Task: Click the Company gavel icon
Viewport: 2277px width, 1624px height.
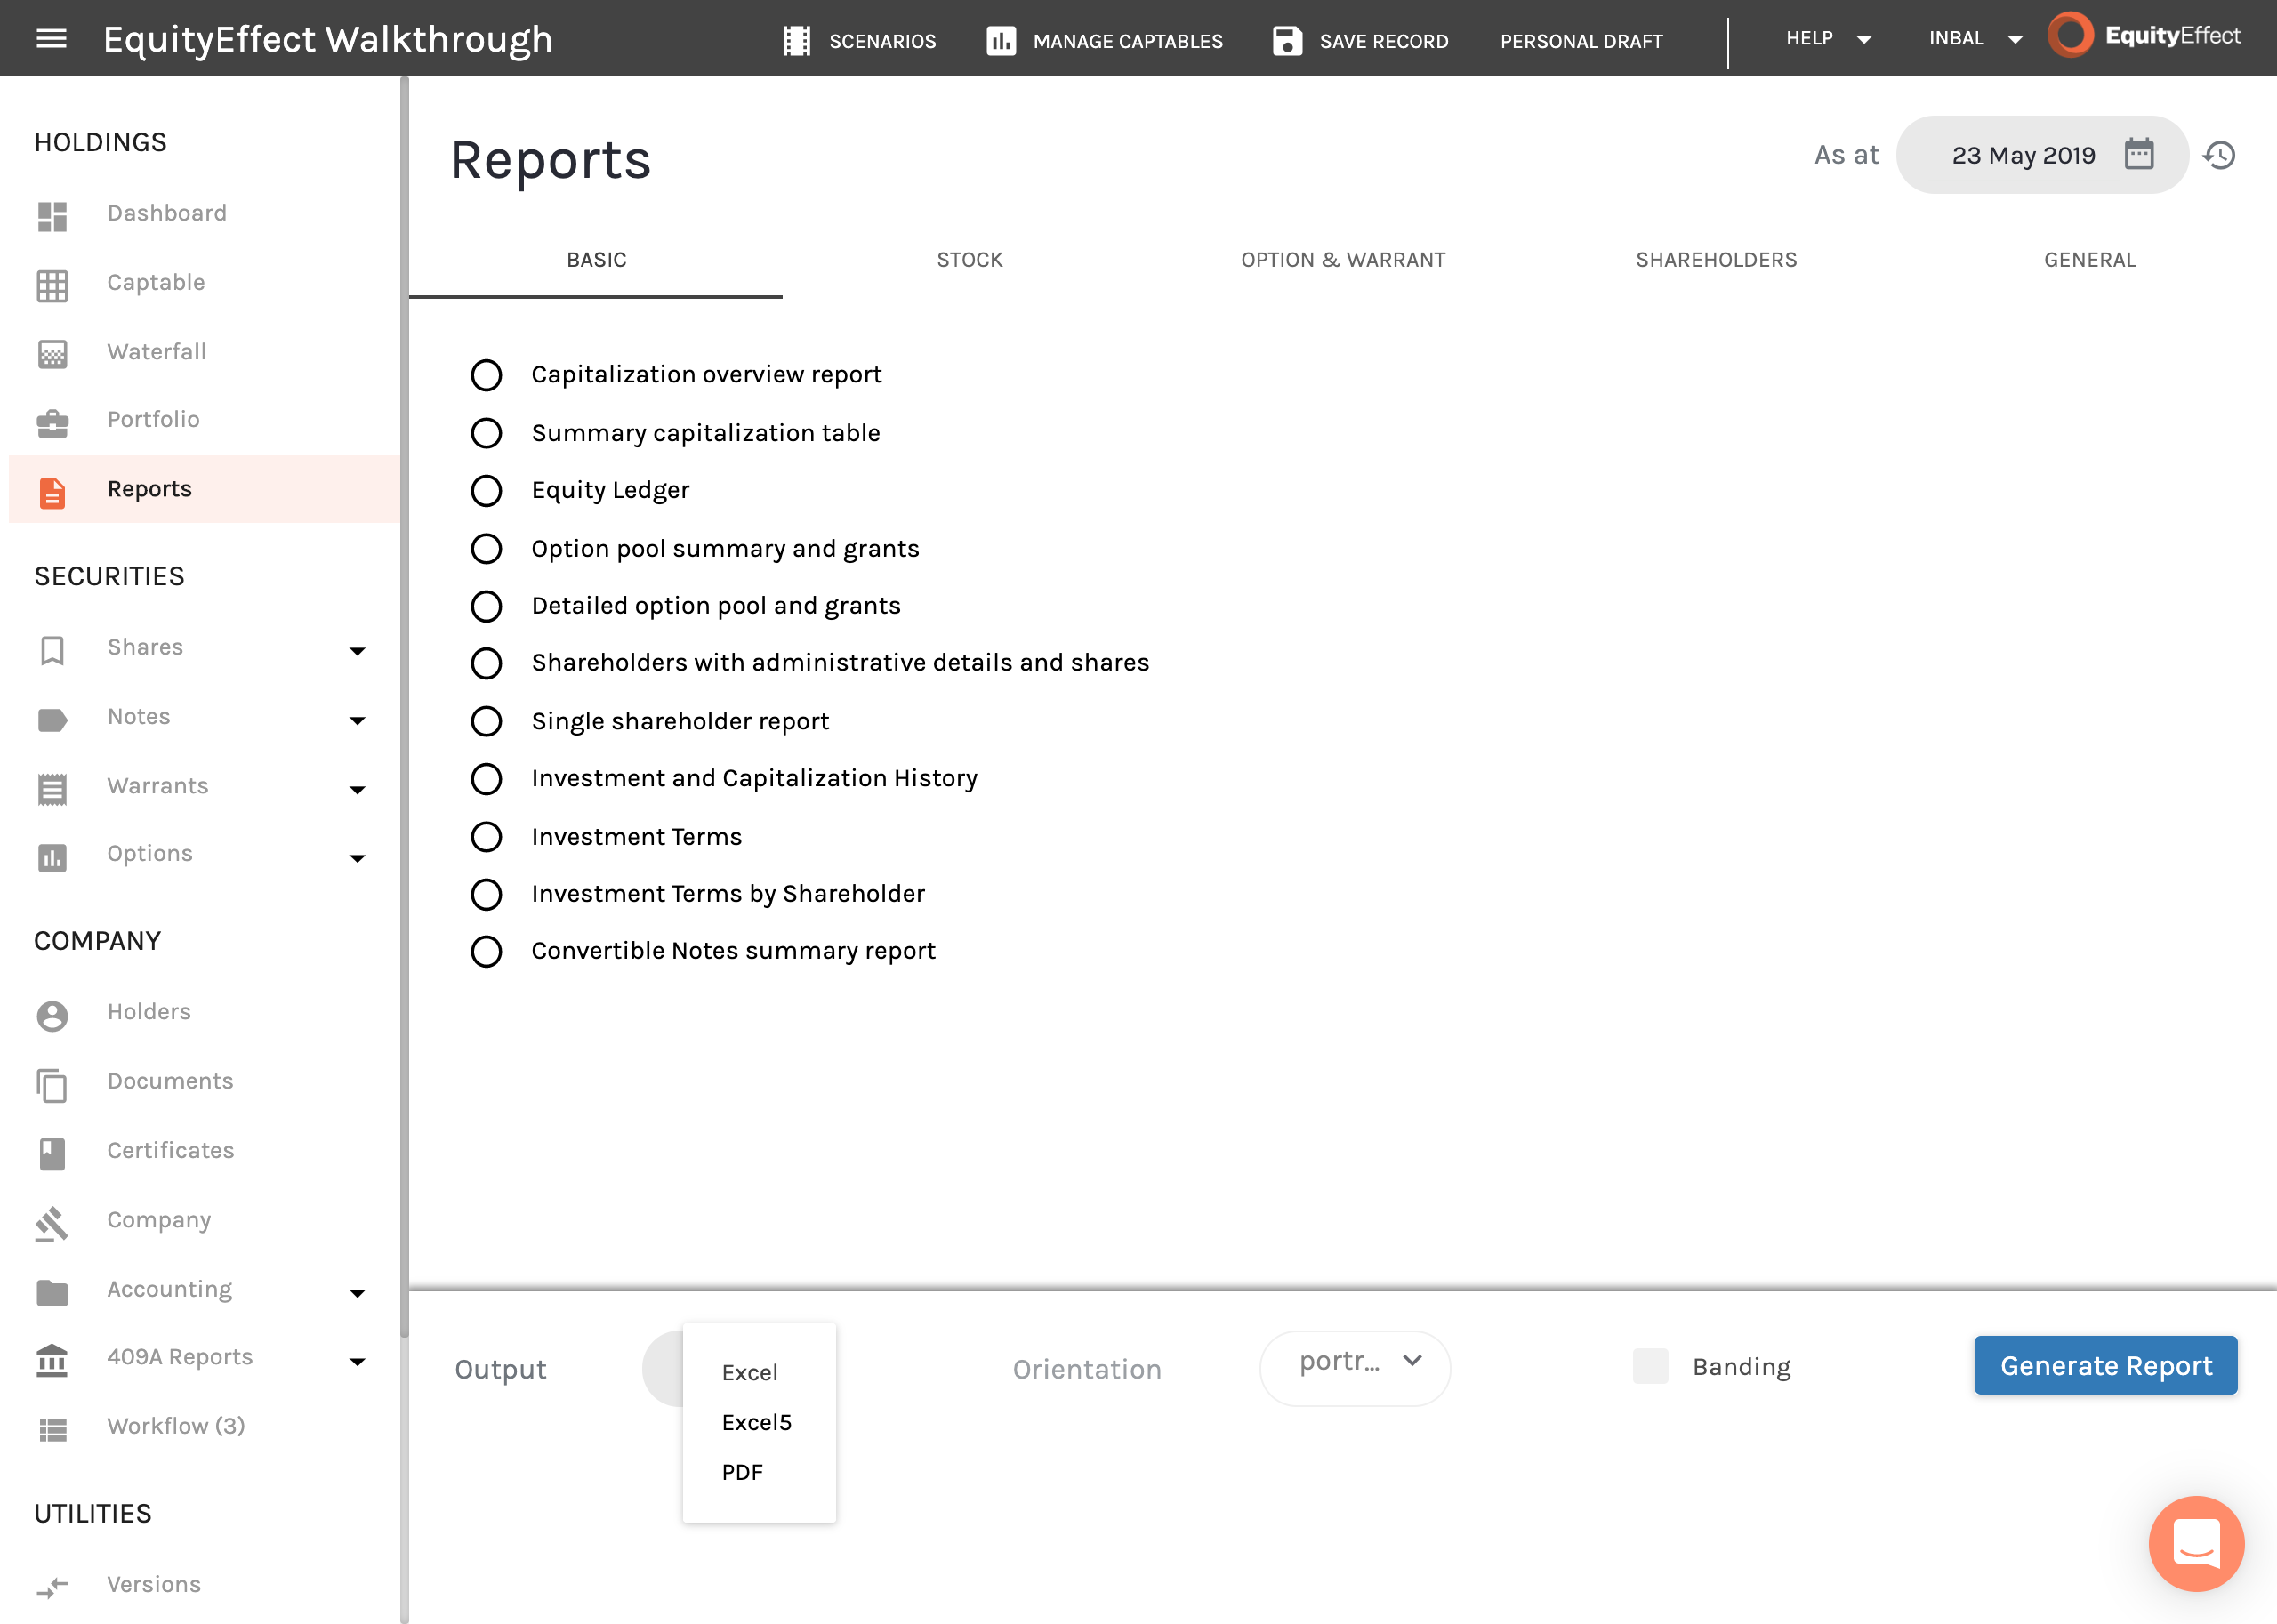Action: [x=52, y=1223]
